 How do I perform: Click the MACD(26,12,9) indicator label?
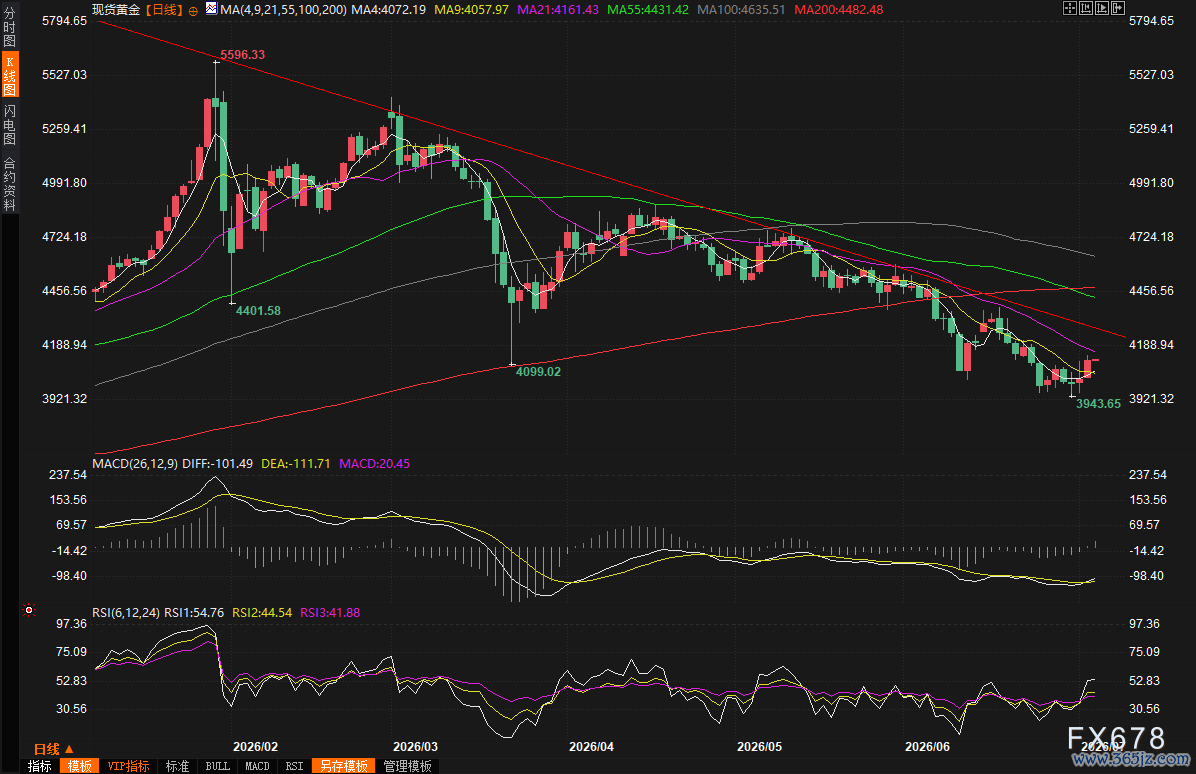point(135,464)
